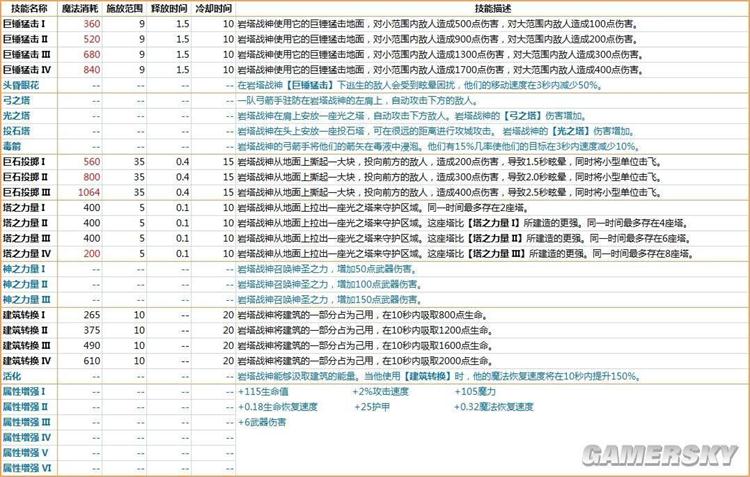The height and width of the screenshot is (477, 750).
Task: Click the 技能名称 column header
Action: click(26, 7)
